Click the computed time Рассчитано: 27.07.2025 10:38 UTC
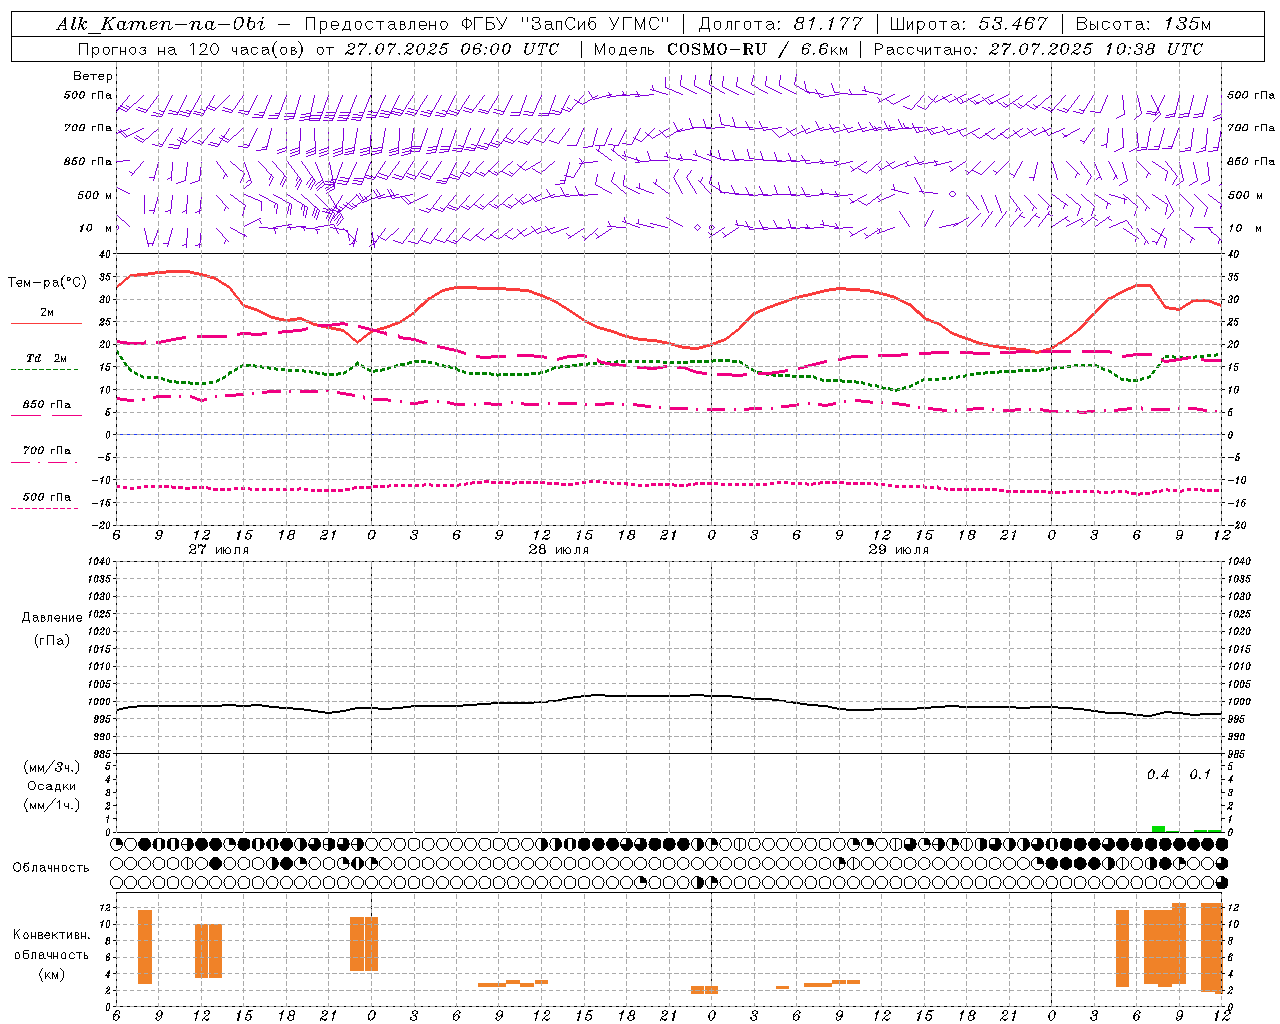Image resolution: width=1280 pixels, height=1024 pixels. click(1038, 49)
